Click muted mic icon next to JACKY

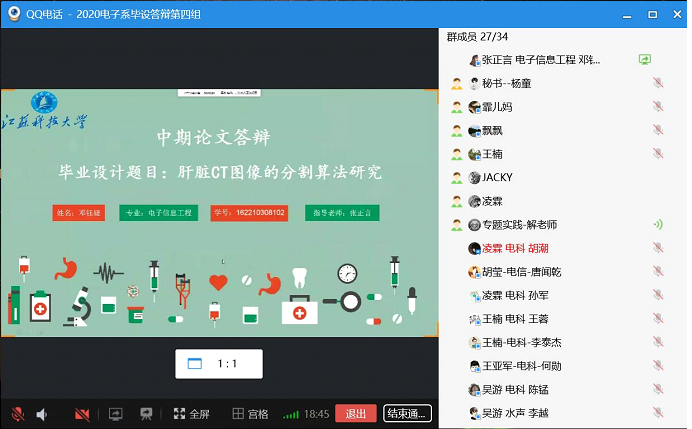[657, 177]
